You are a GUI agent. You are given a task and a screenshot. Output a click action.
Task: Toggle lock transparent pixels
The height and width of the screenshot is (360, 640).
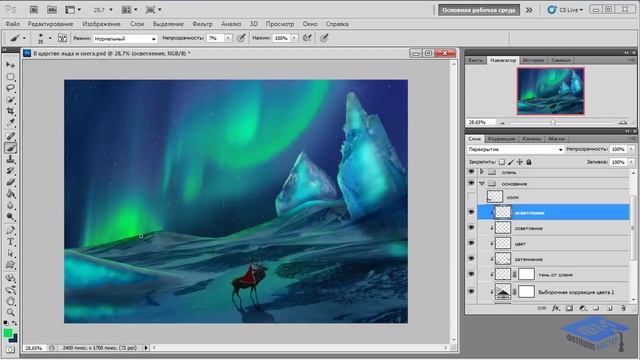pos(502,162)
